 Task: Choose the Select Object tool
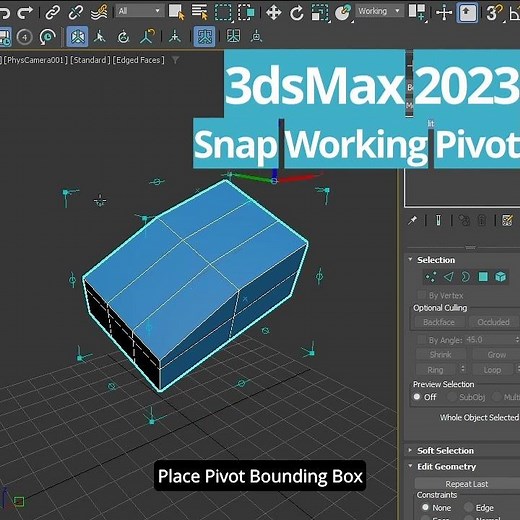(x=176, y=12)
